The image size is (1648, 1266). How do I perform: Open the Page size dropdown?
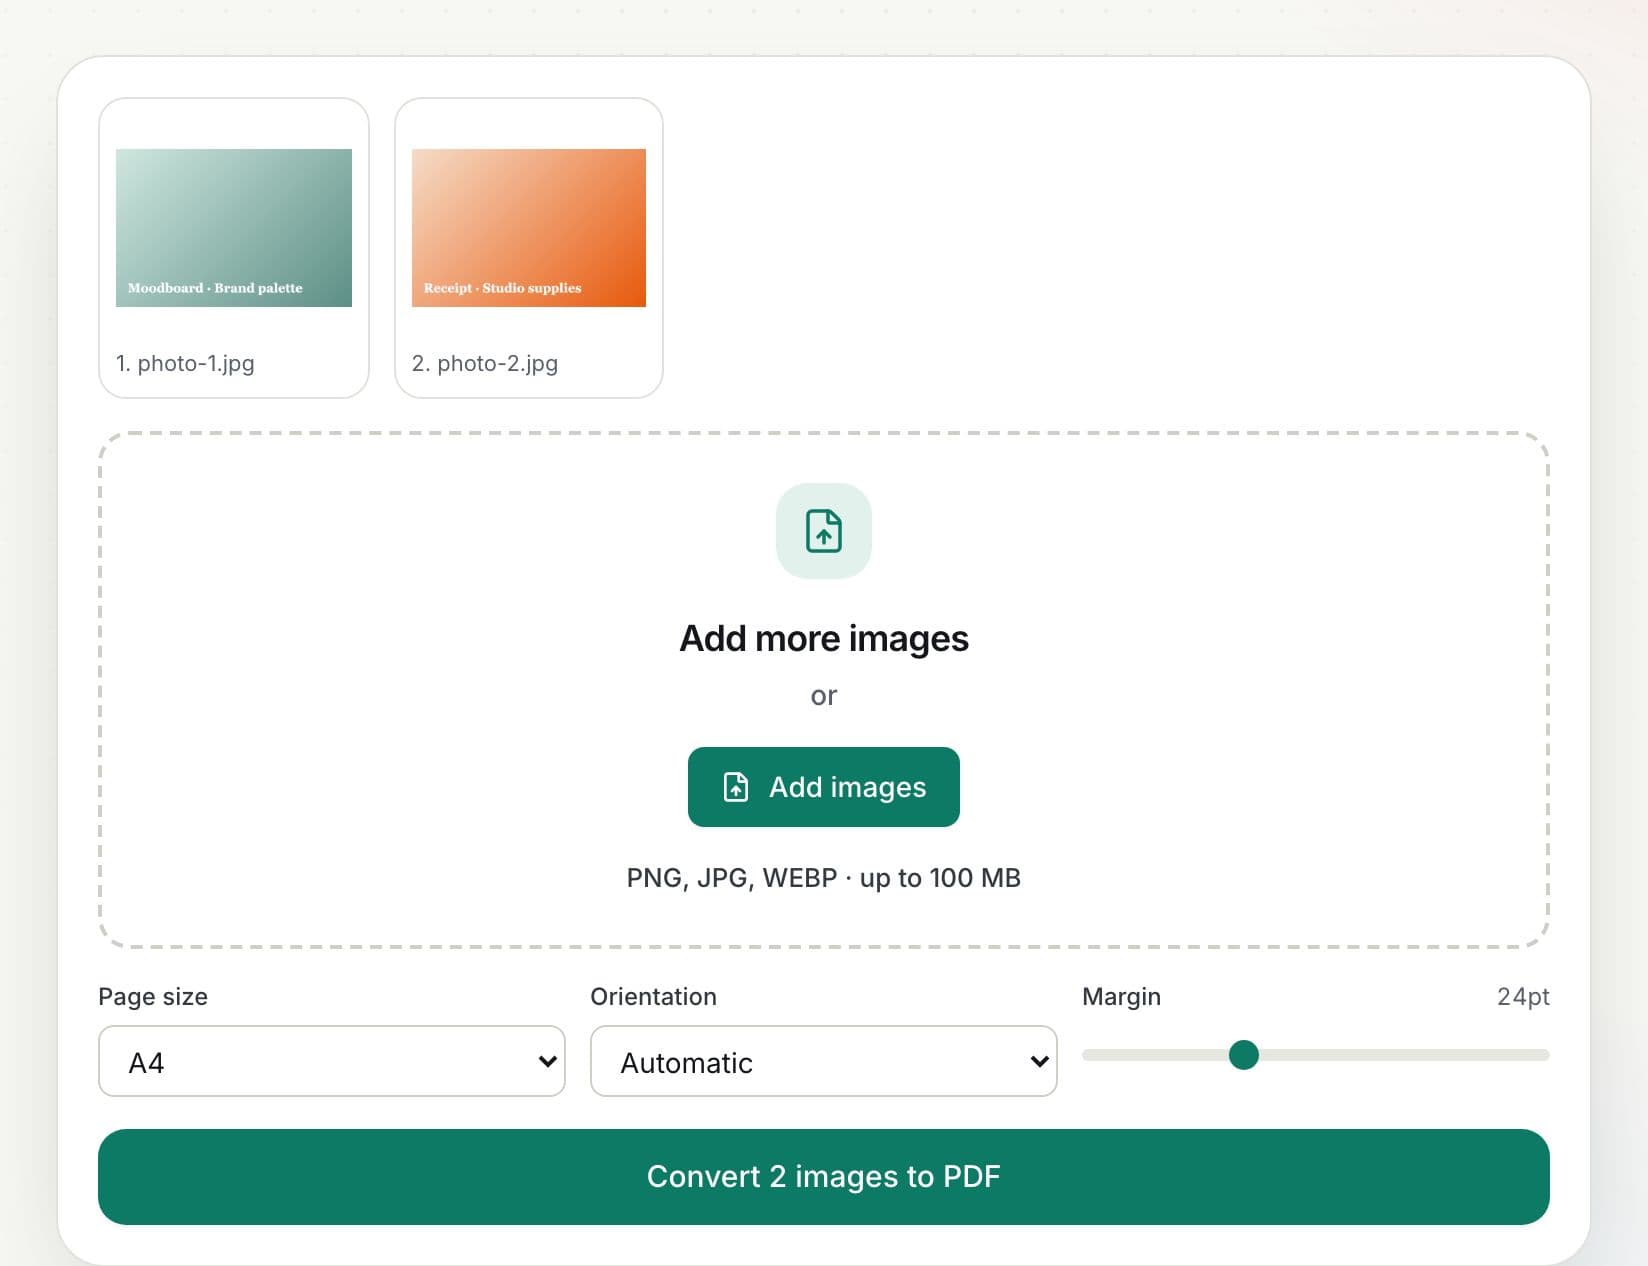pos(332,1061)
